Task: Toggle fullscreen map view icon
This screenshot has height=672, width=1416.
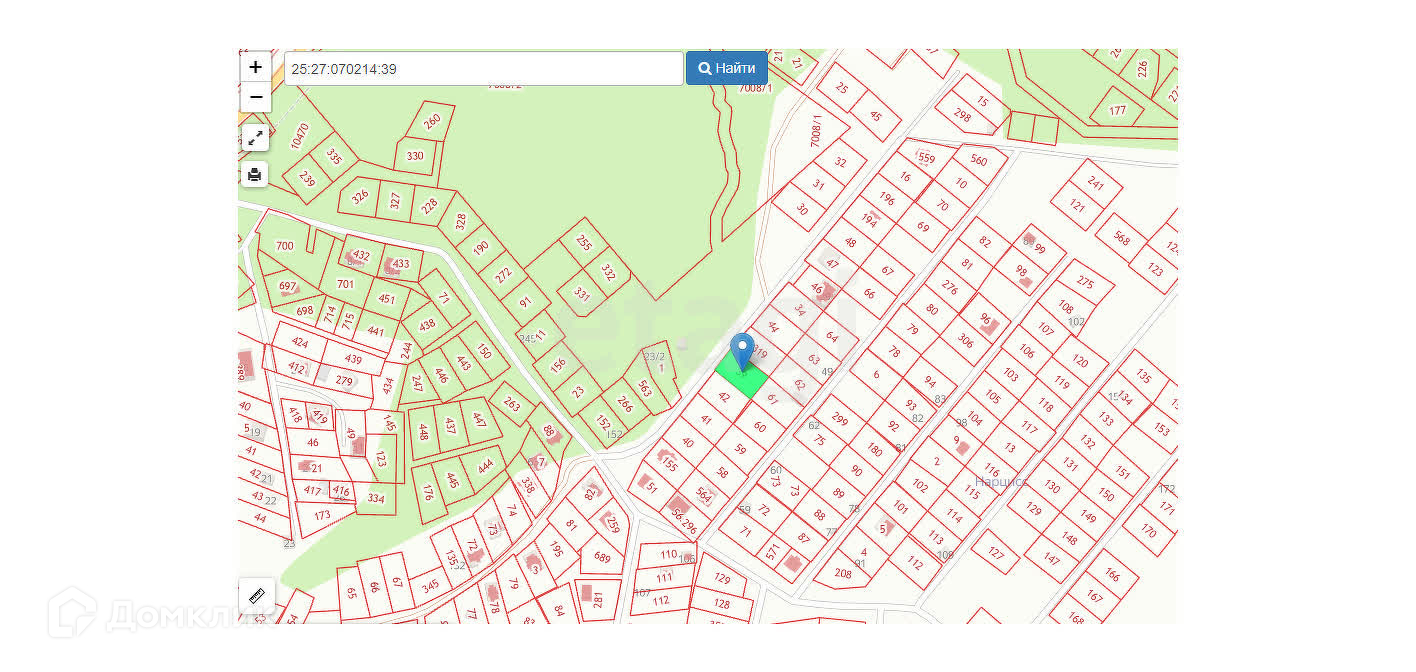Action: 255,138
